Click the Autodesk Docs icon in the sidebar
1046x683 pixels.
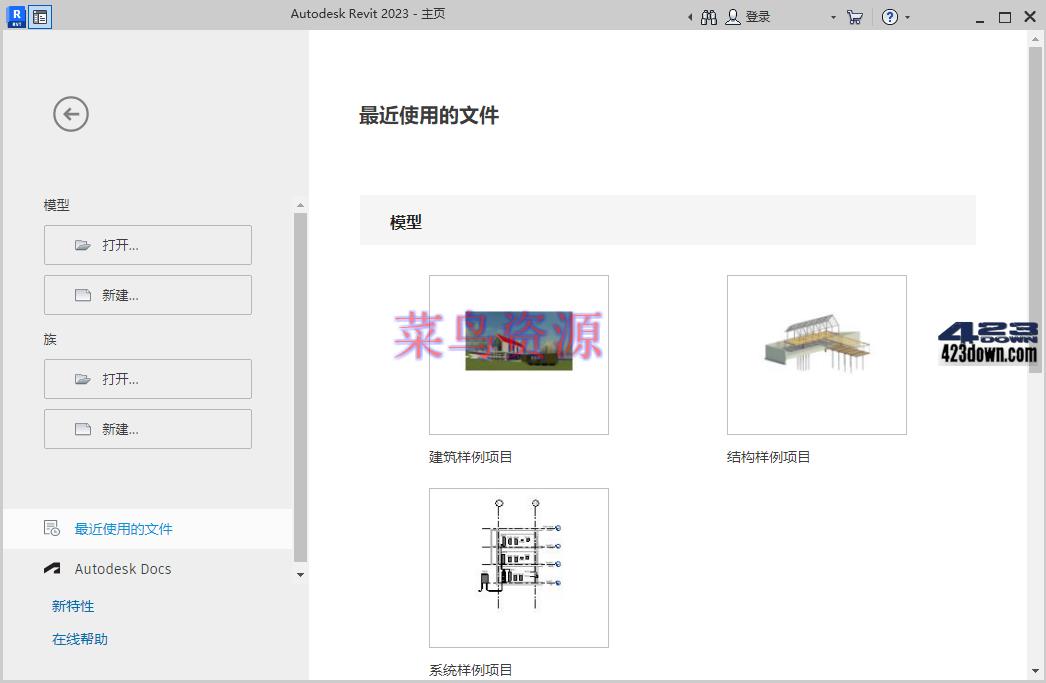(x=52, y=568)
